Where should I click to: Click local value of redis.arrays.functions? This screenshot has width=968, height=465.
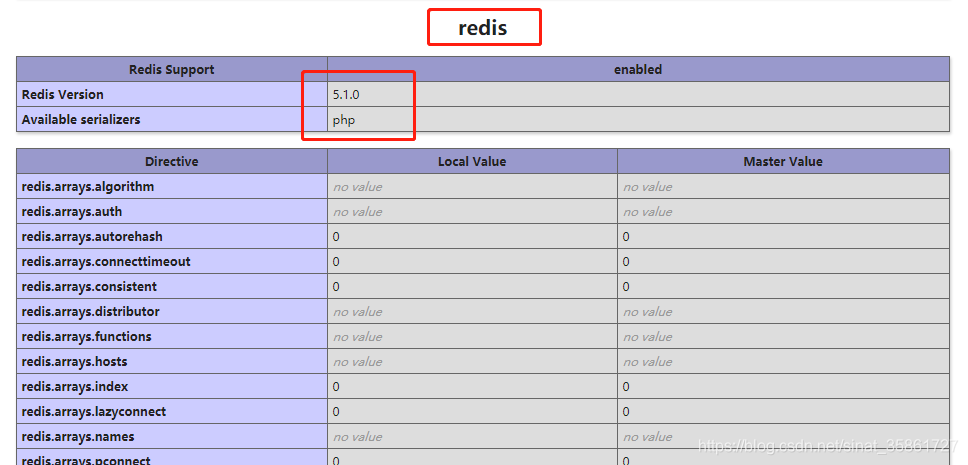click(x=357, y=337)
